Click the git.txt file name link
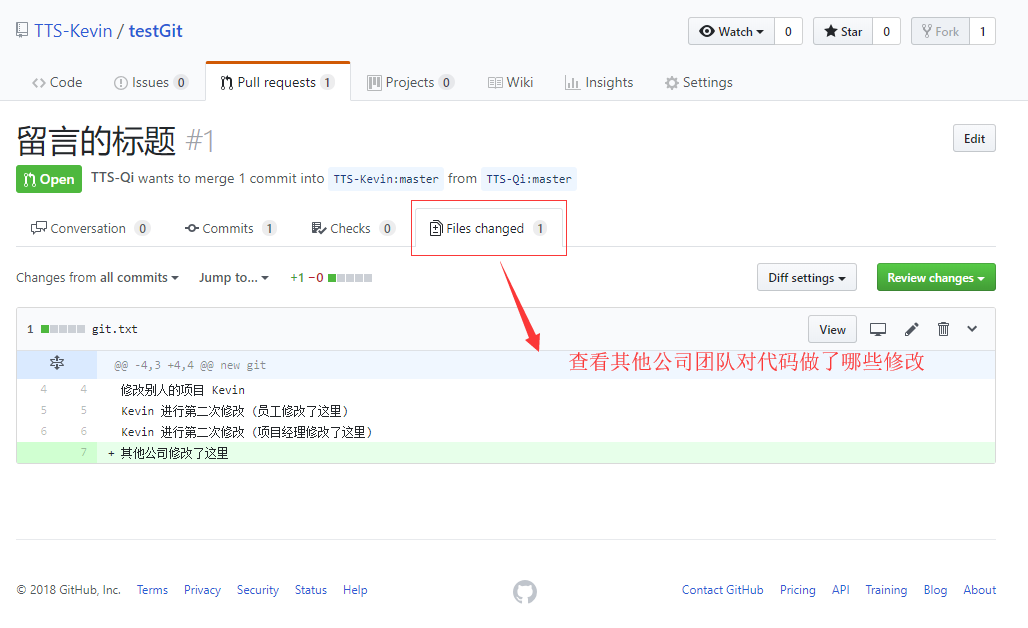This screenshot has height=628, width=1028. tap(115, 329)
